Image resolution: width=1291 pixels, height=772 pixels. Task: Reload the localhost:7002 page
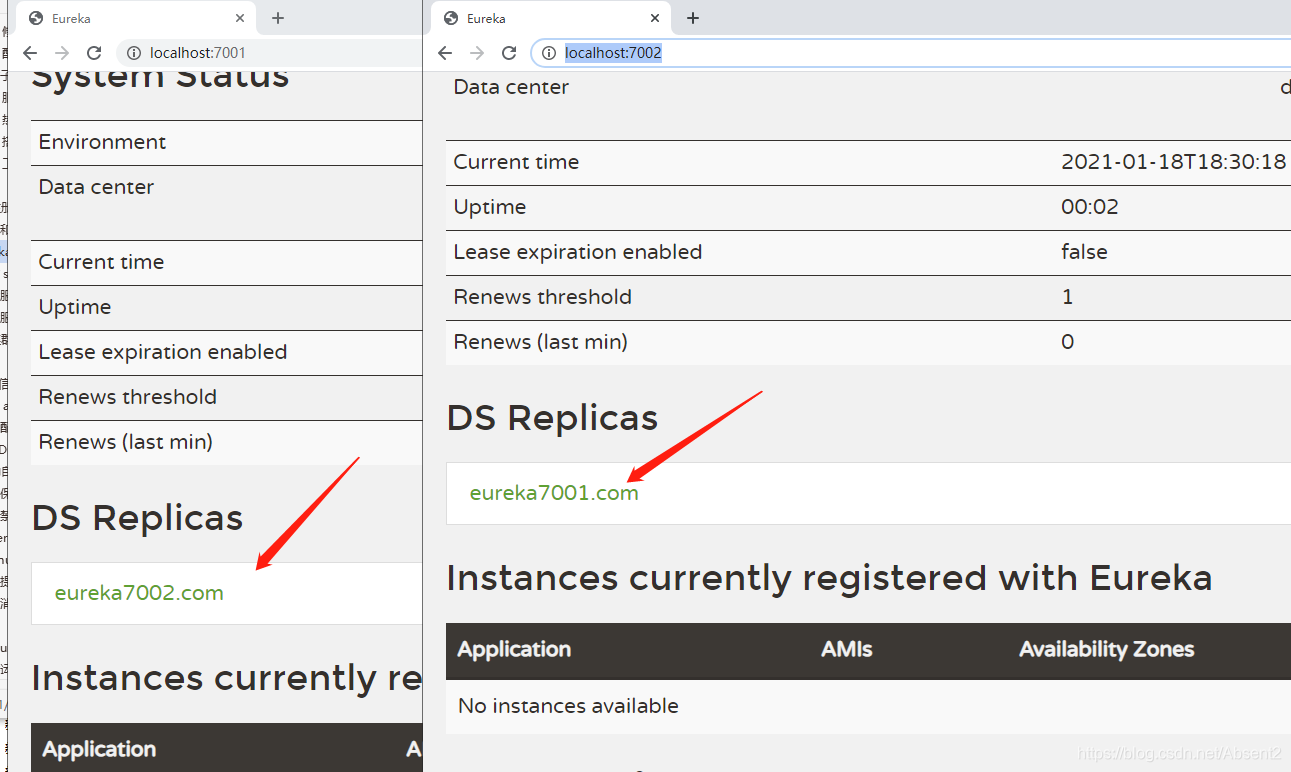(x=509, y=53)
